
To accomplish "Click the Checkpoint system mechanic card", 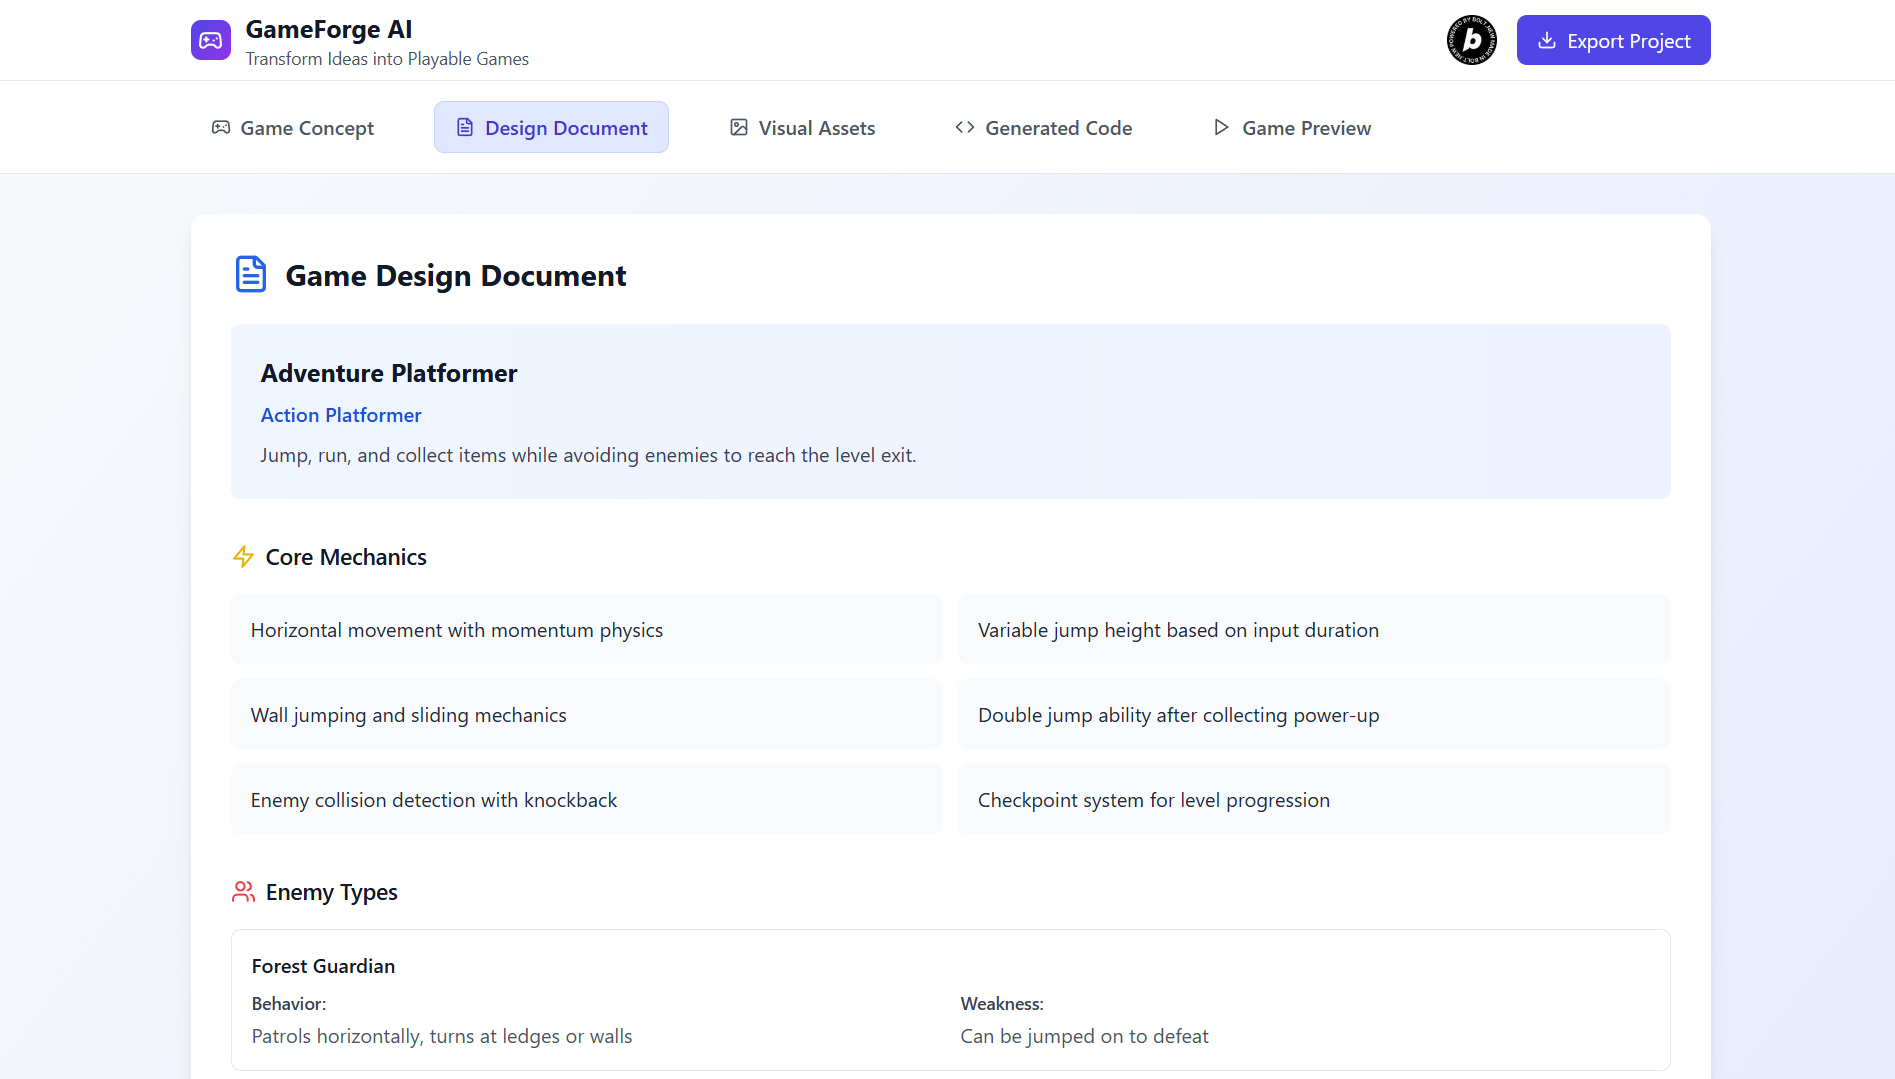I will (1313, 799).
